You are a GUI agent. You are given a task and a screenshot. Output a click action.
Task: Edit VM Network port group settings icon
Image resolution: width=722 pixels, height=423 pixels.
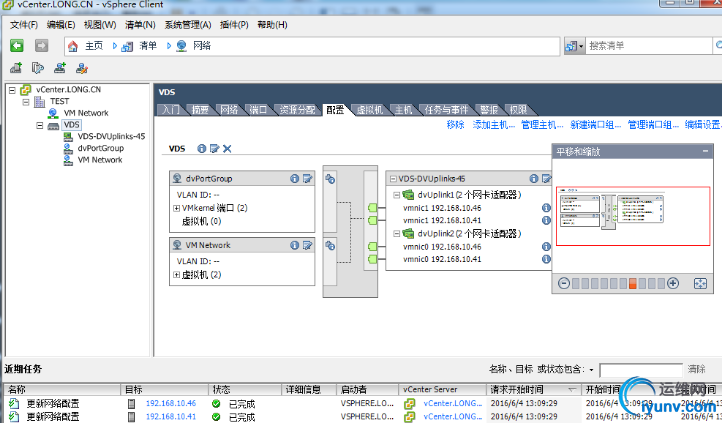308,245
